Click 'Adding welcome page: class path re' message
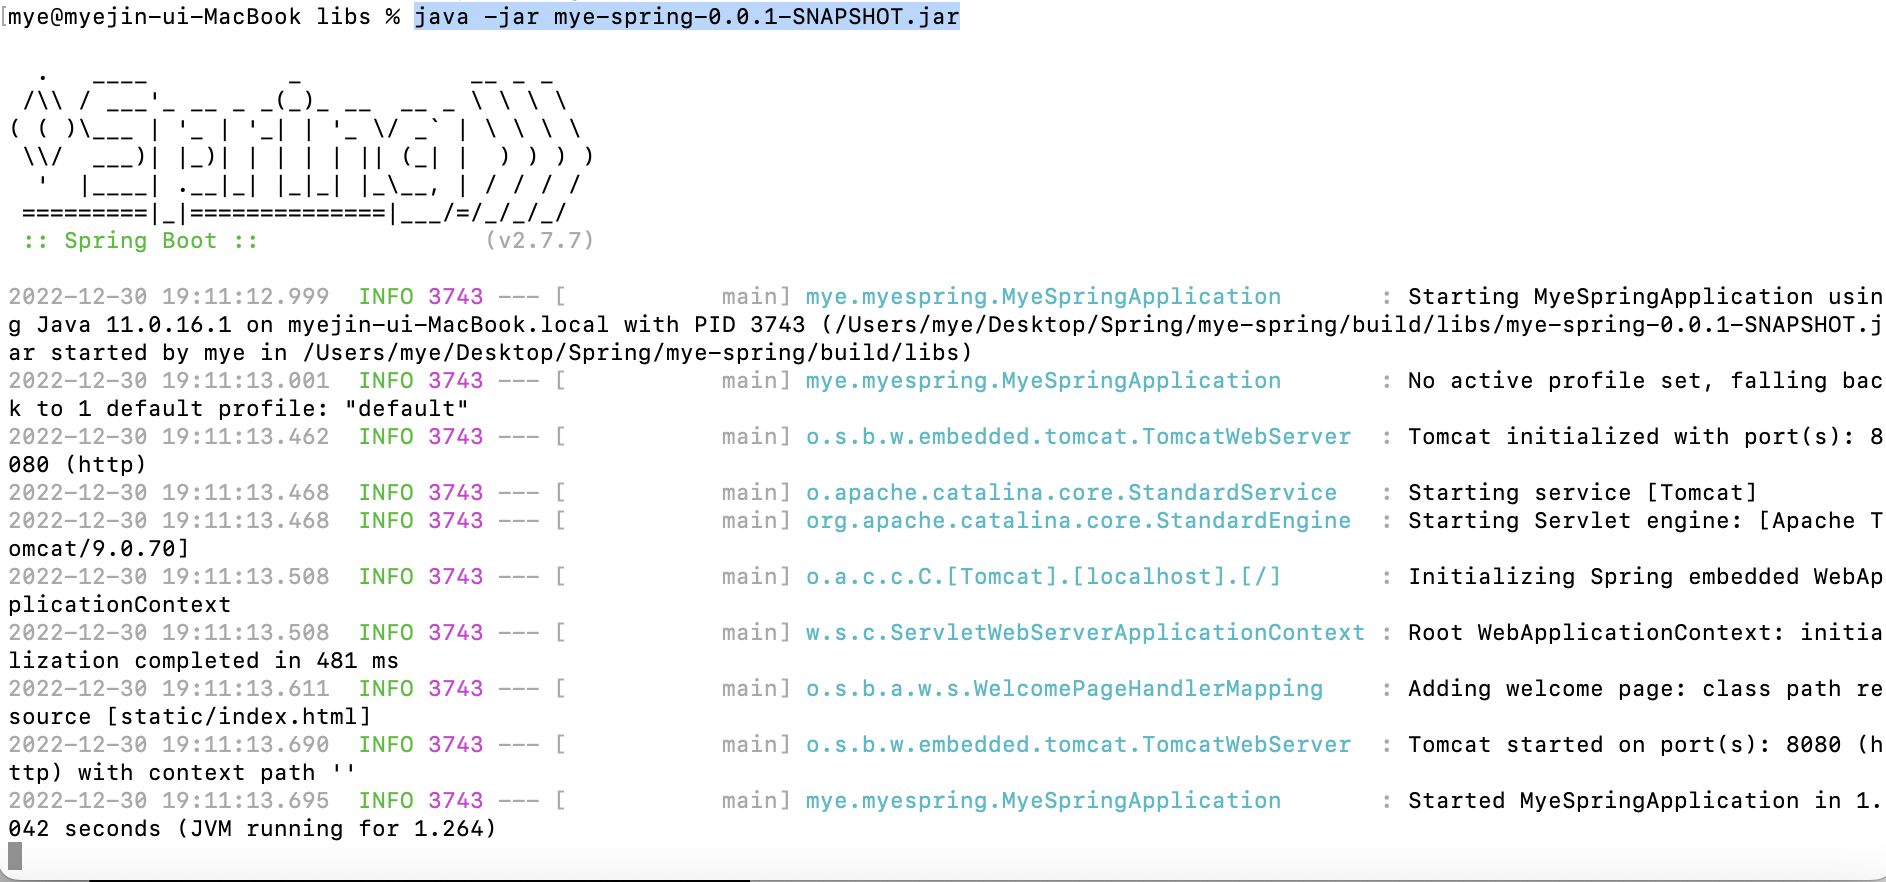1886x882 pixels. [1645, 689]
